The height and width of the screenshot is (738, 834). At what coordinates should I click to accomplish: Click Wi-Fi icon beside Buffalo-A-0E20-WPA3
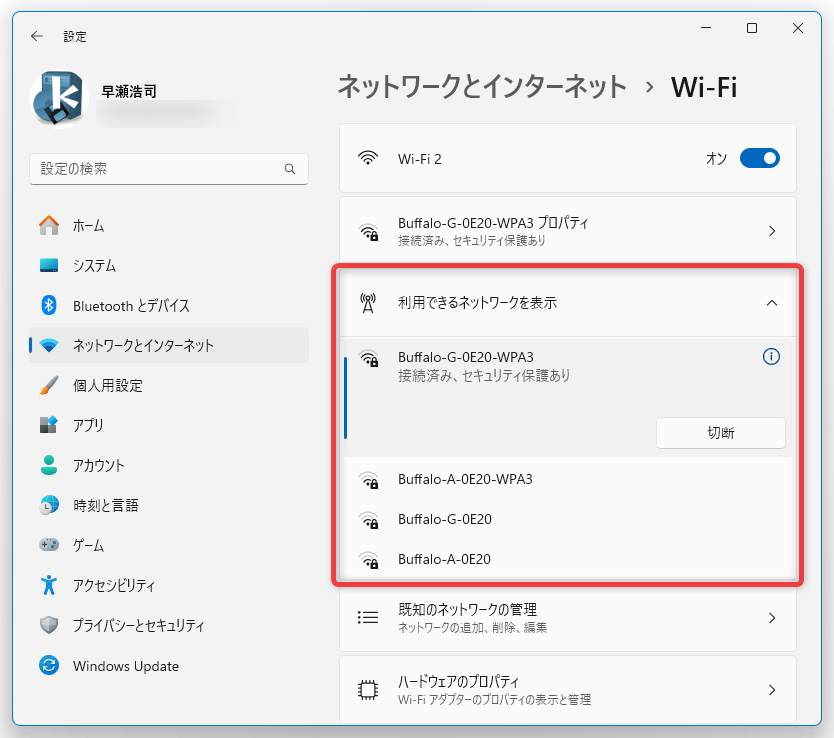369,481
